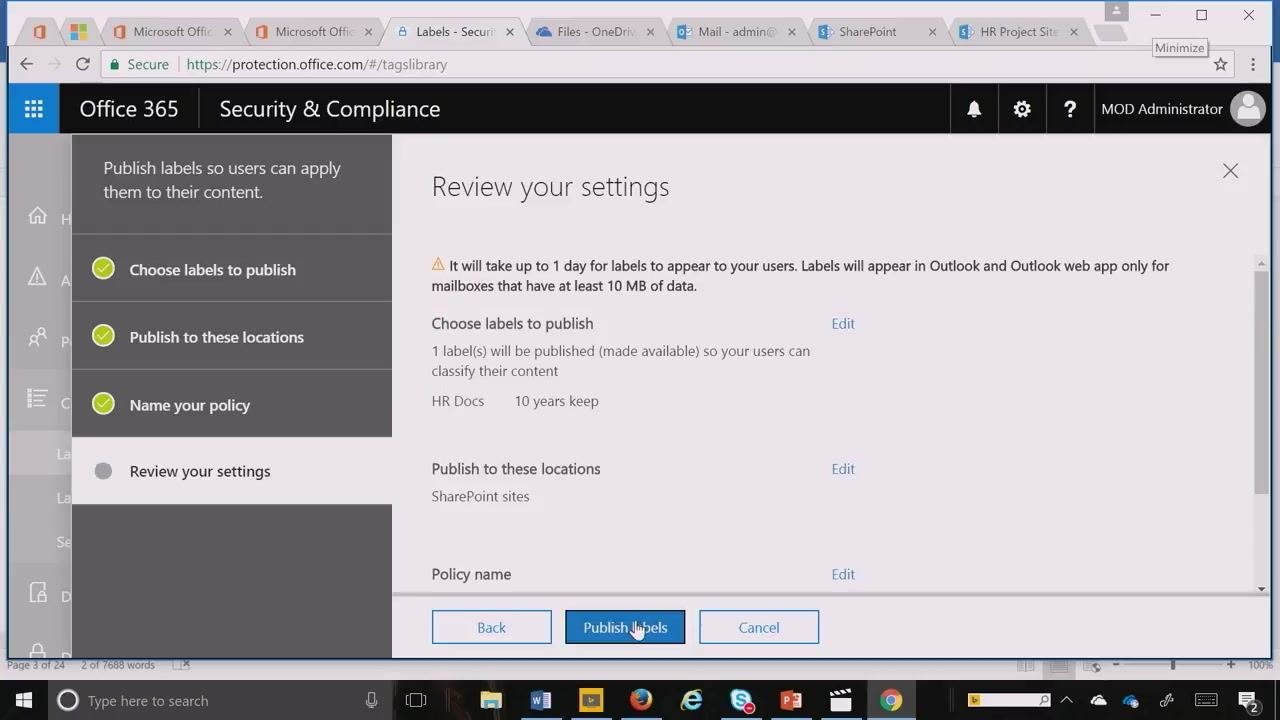This screenshot has height=720, width=1280.
Task: Zoom in with Word's plus button
Action: (1231, 665)
